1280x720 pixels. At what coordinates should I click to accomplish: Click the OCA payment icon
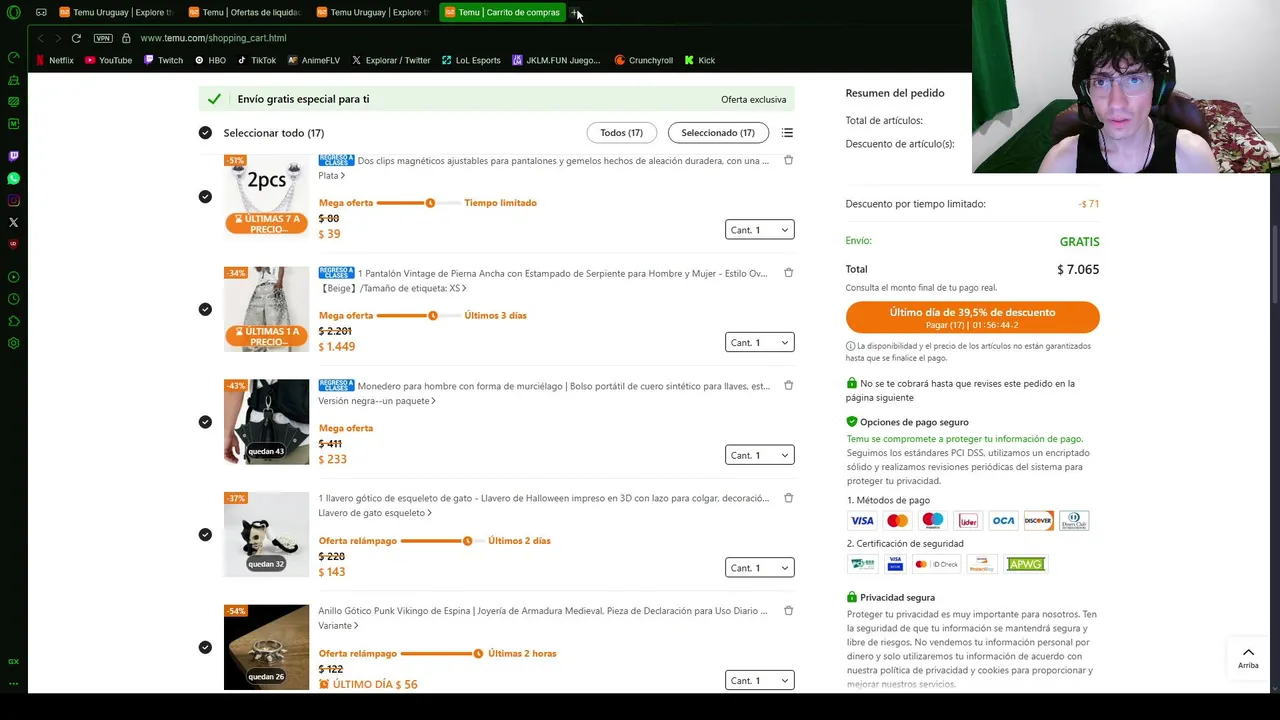(x=1003, y=520)
